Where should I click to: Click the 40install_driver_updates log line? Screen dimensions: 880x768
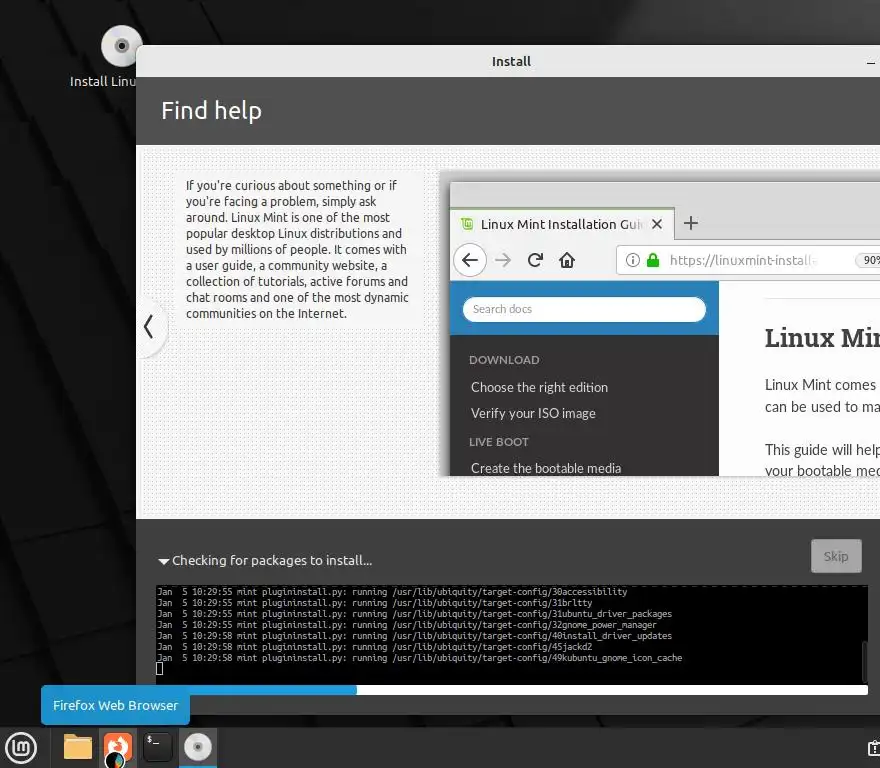(415, 636)
